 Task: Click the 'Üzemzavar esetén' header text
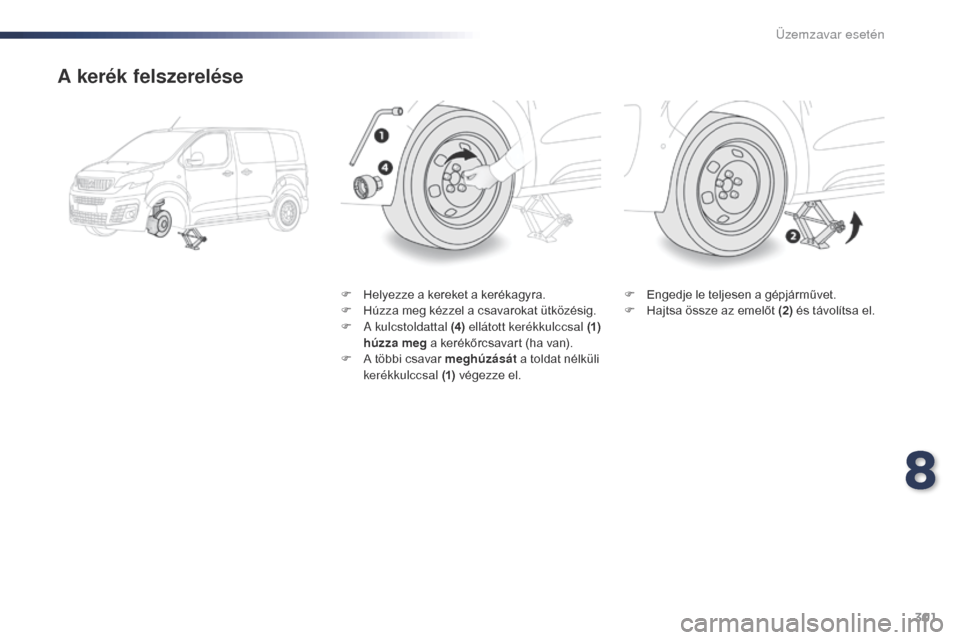pyautogui.click(x=830, y=34)
